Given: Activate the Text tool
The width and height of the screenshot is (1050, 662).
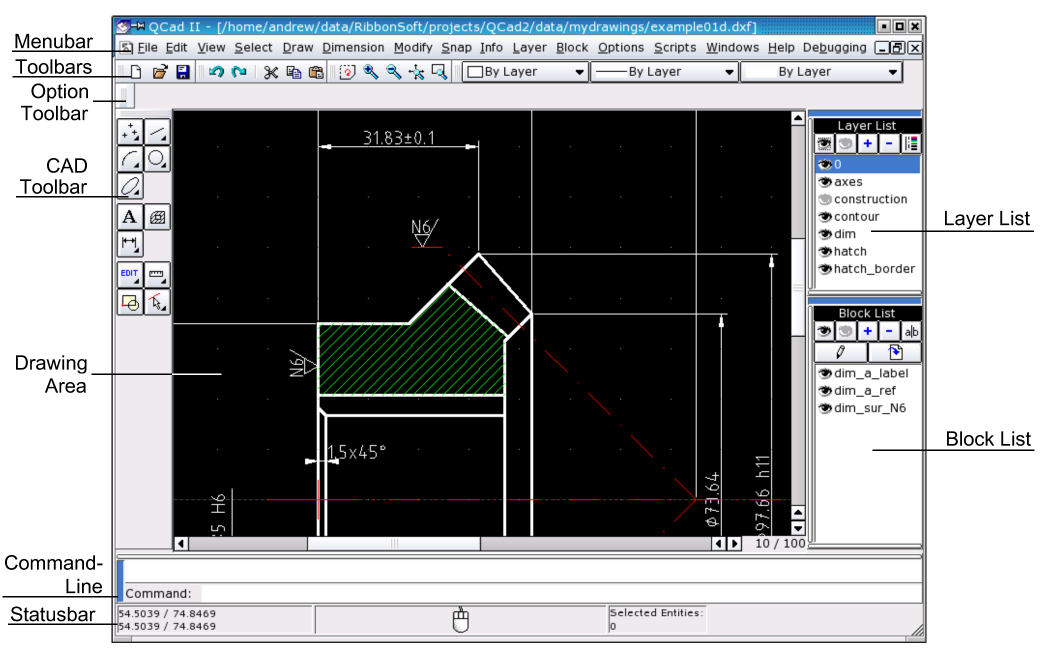Looking at the screenshot, I should 130,216.
